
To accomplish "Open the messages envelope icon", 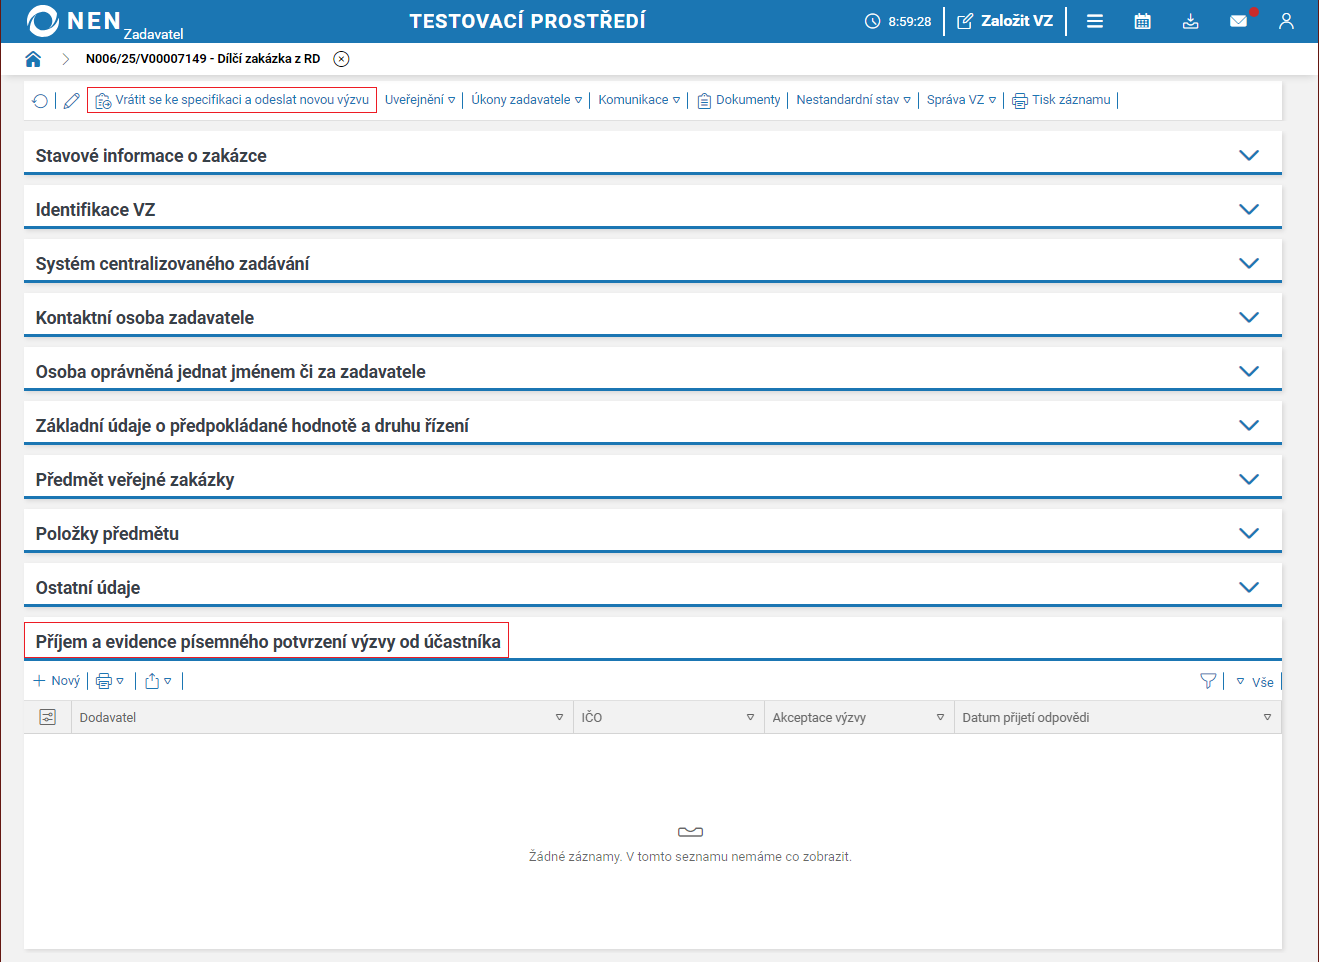I will point(1238,21).
